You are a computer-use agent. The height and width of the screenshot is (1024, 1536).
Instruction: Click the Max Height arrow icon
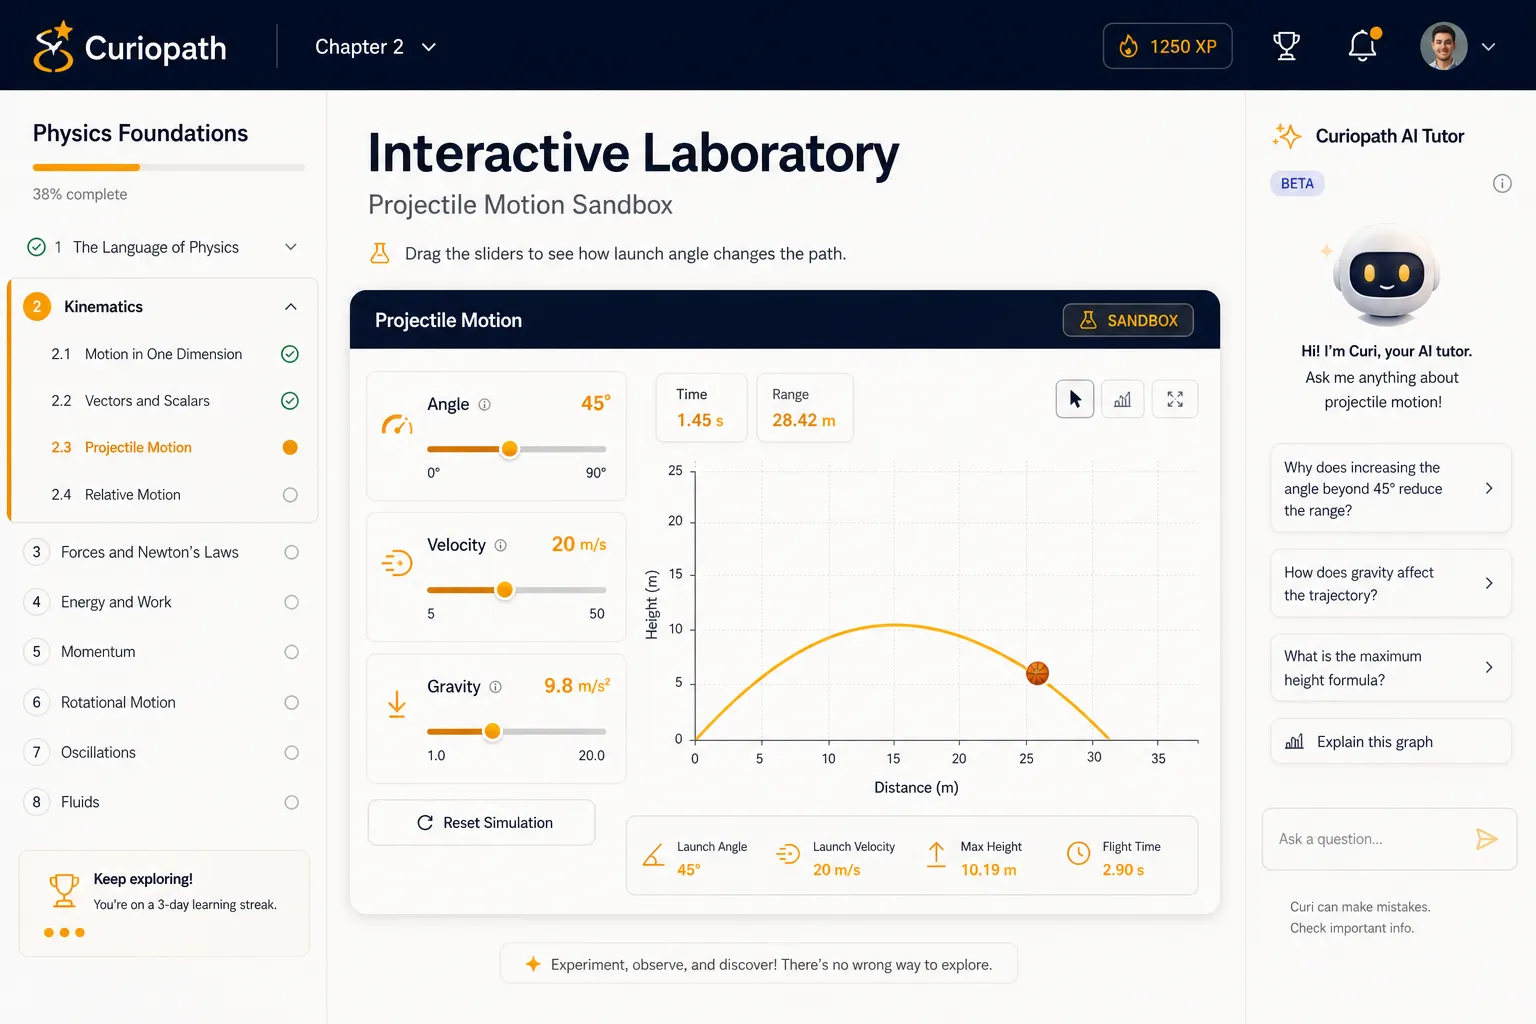click(x=936, y=854)
